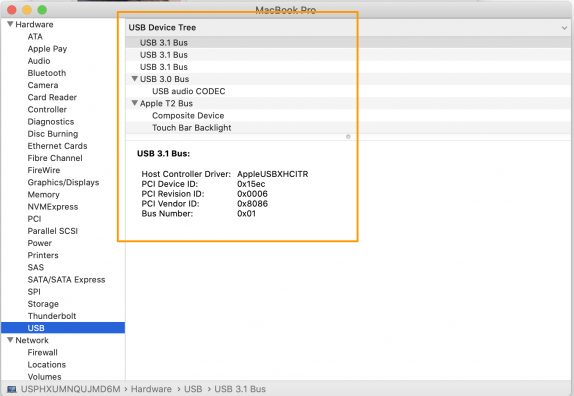
Task: Click the Bus Number value 0x01
Action: (x=246, y=213)
